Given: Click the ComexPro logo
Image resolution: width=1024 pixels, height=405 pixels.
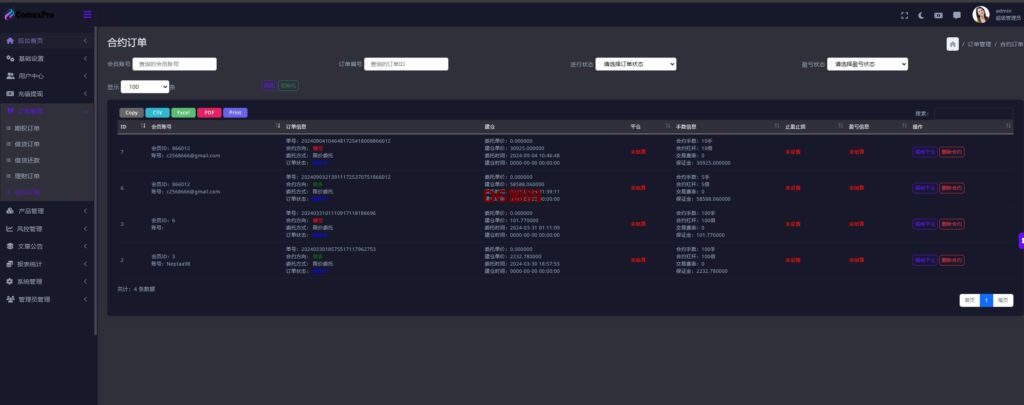Looking at the screenshot, I should (x=30, y=14).
